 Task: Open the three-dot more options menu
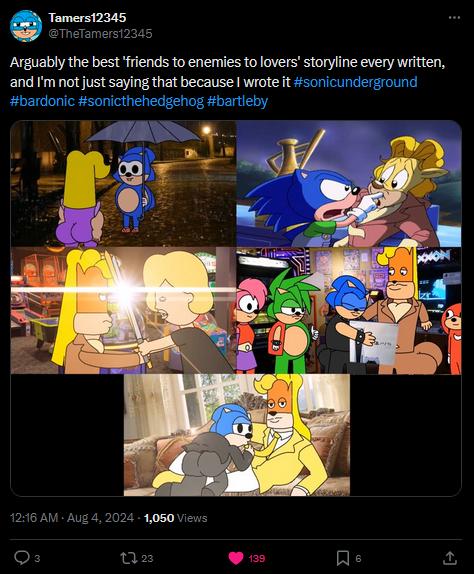coord(454,18)
